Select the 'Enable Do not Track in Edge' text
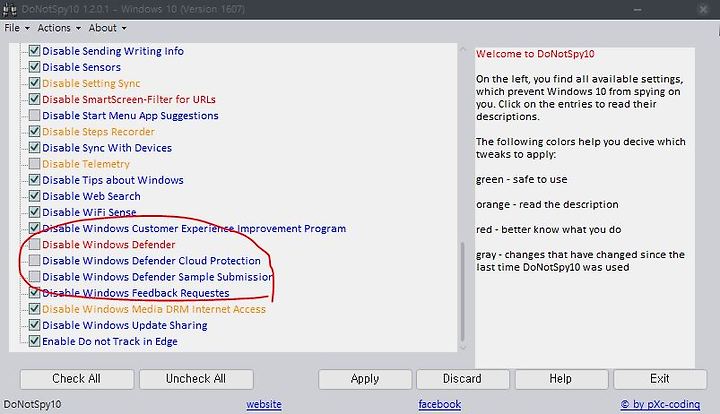Screen dimensions: 720x414 click(110, 341)
